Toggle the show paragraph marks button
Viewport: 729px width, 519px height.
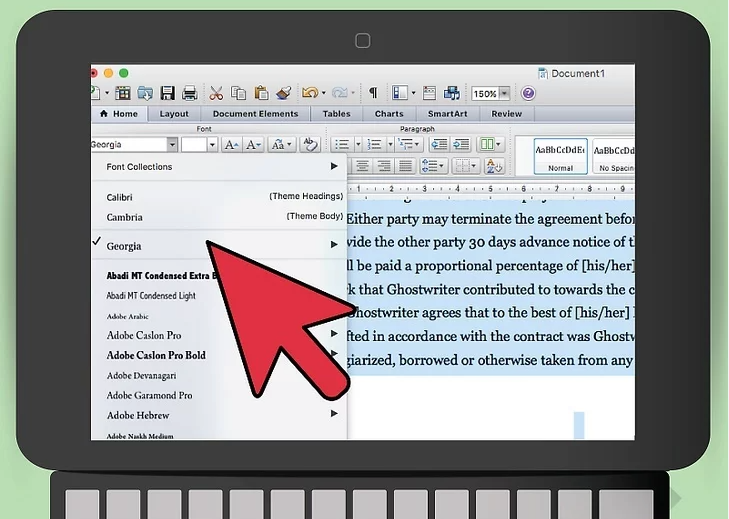coord(373,93)
